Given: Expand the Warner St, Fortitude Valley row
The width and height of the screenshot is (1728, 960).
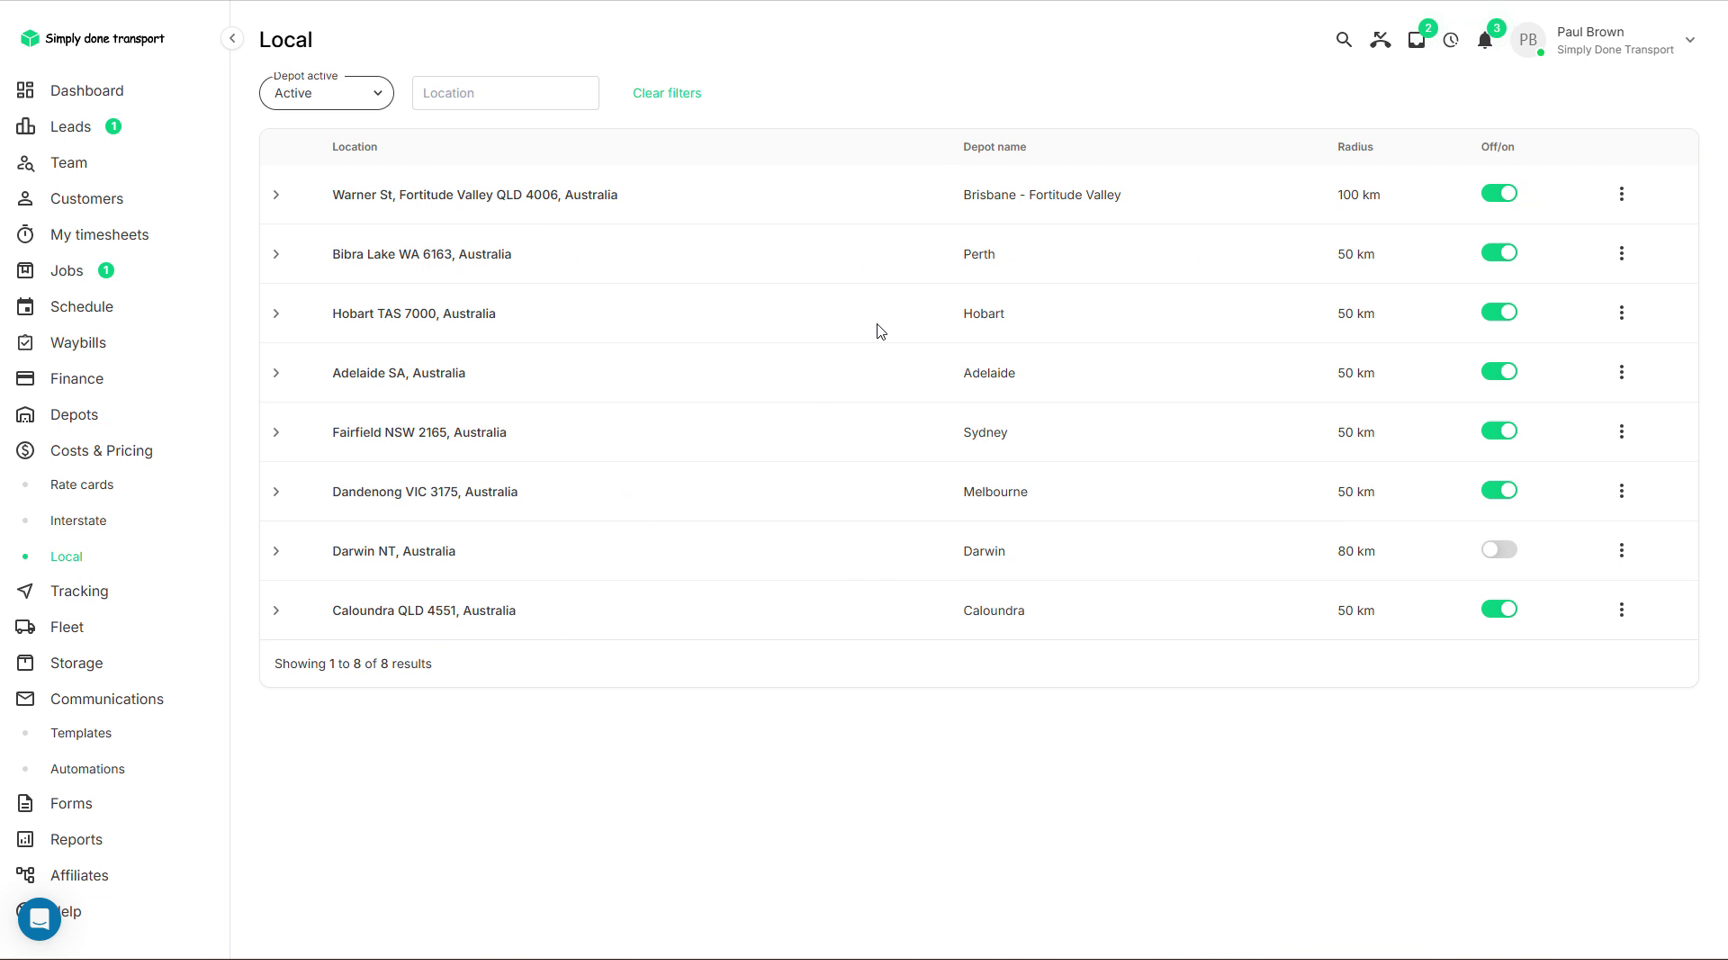Looking at the screenshot, I should pyautogui.click(x=276, y=195).
